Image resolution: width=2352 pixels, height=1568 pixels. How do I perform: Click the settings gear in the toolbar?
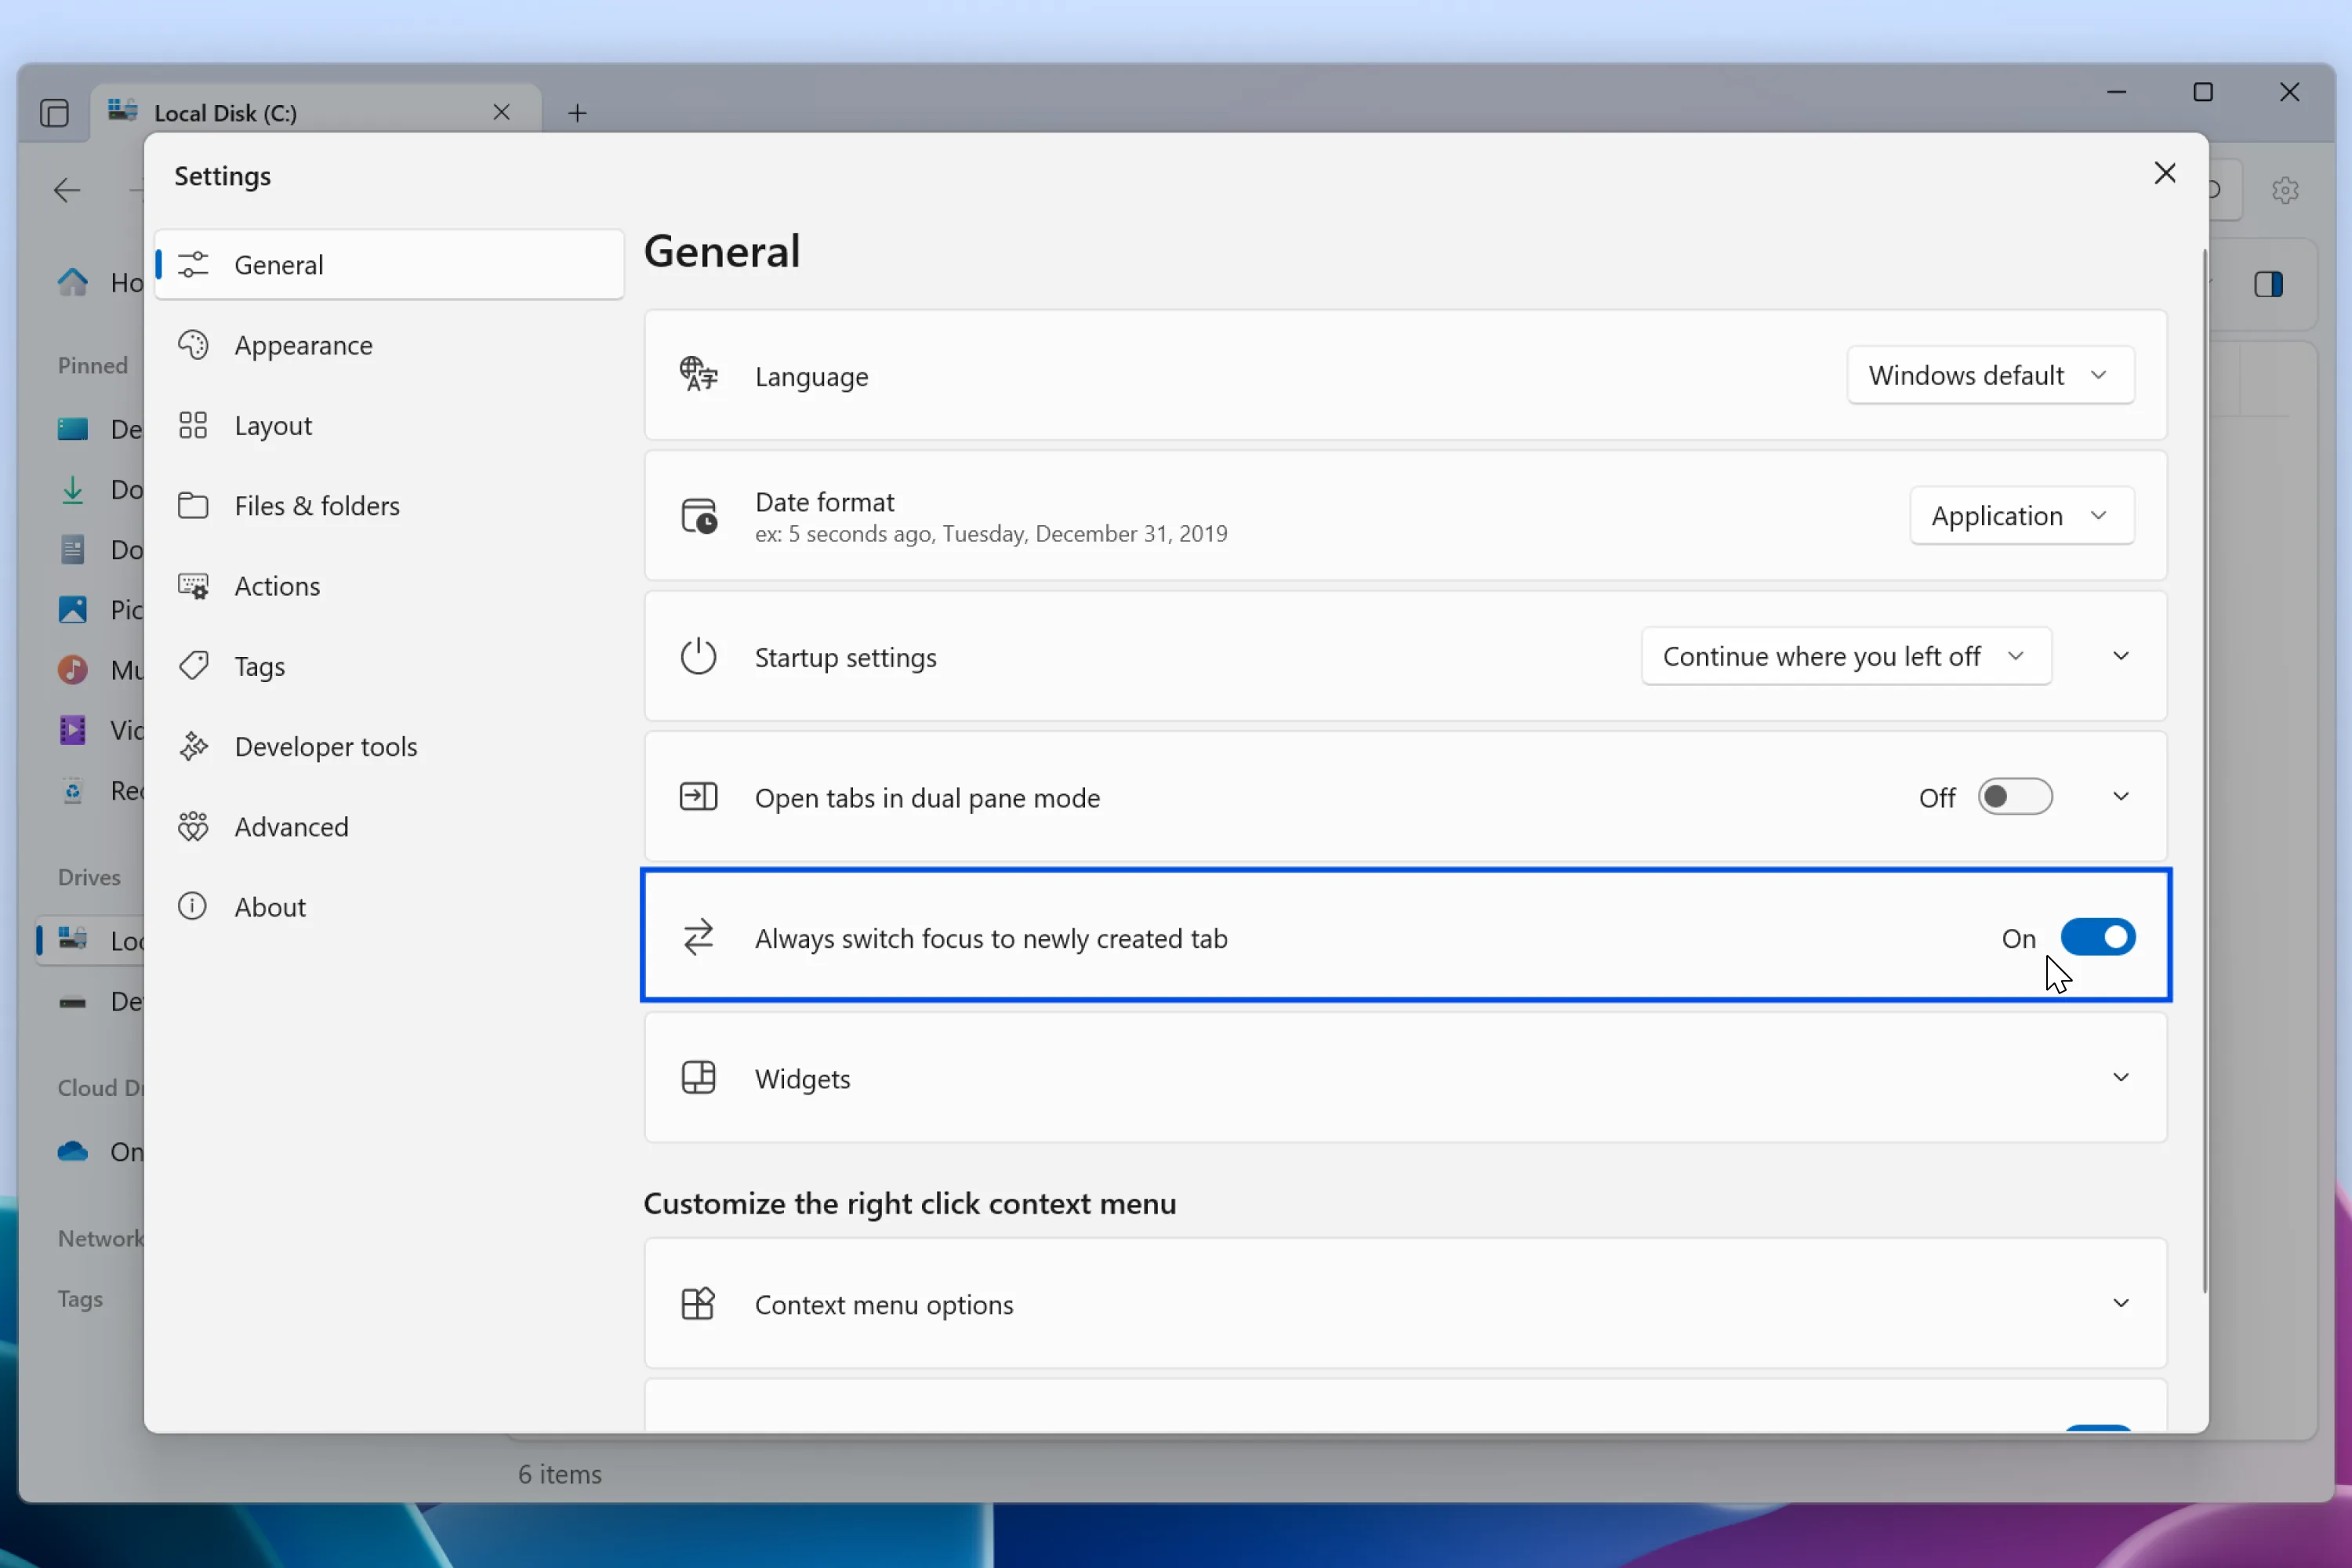pos(2286,190)
